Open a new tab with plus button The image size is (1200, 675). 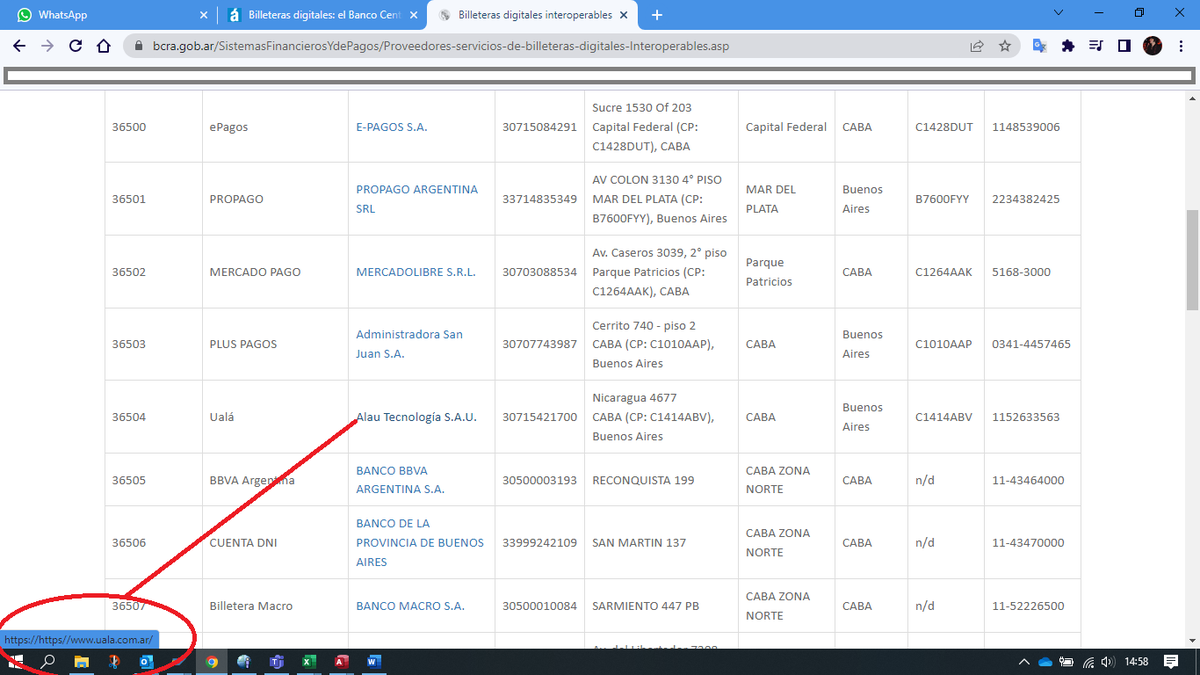657,15
